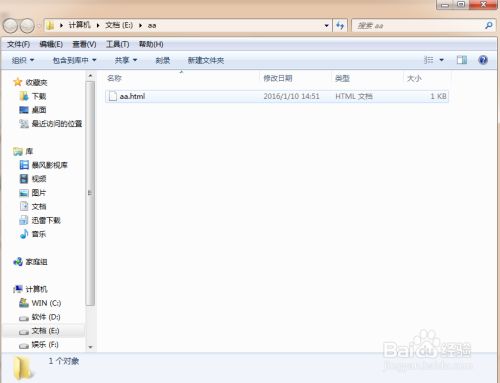Viewport: 500px width, 383px height.
Task: Click the 文档 library icon
Action: click(24, 206)
